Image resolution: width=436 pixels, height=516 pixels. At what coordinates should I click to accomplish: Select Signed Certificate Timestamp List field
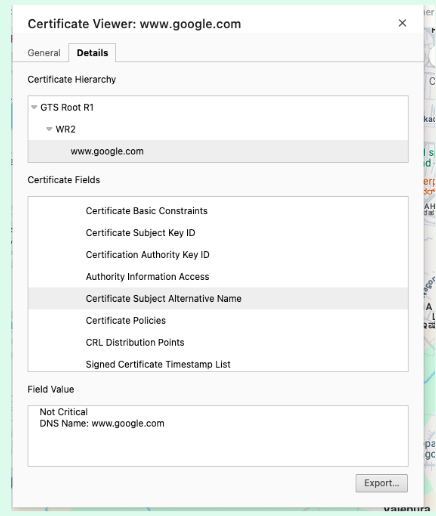coord(218,363)
